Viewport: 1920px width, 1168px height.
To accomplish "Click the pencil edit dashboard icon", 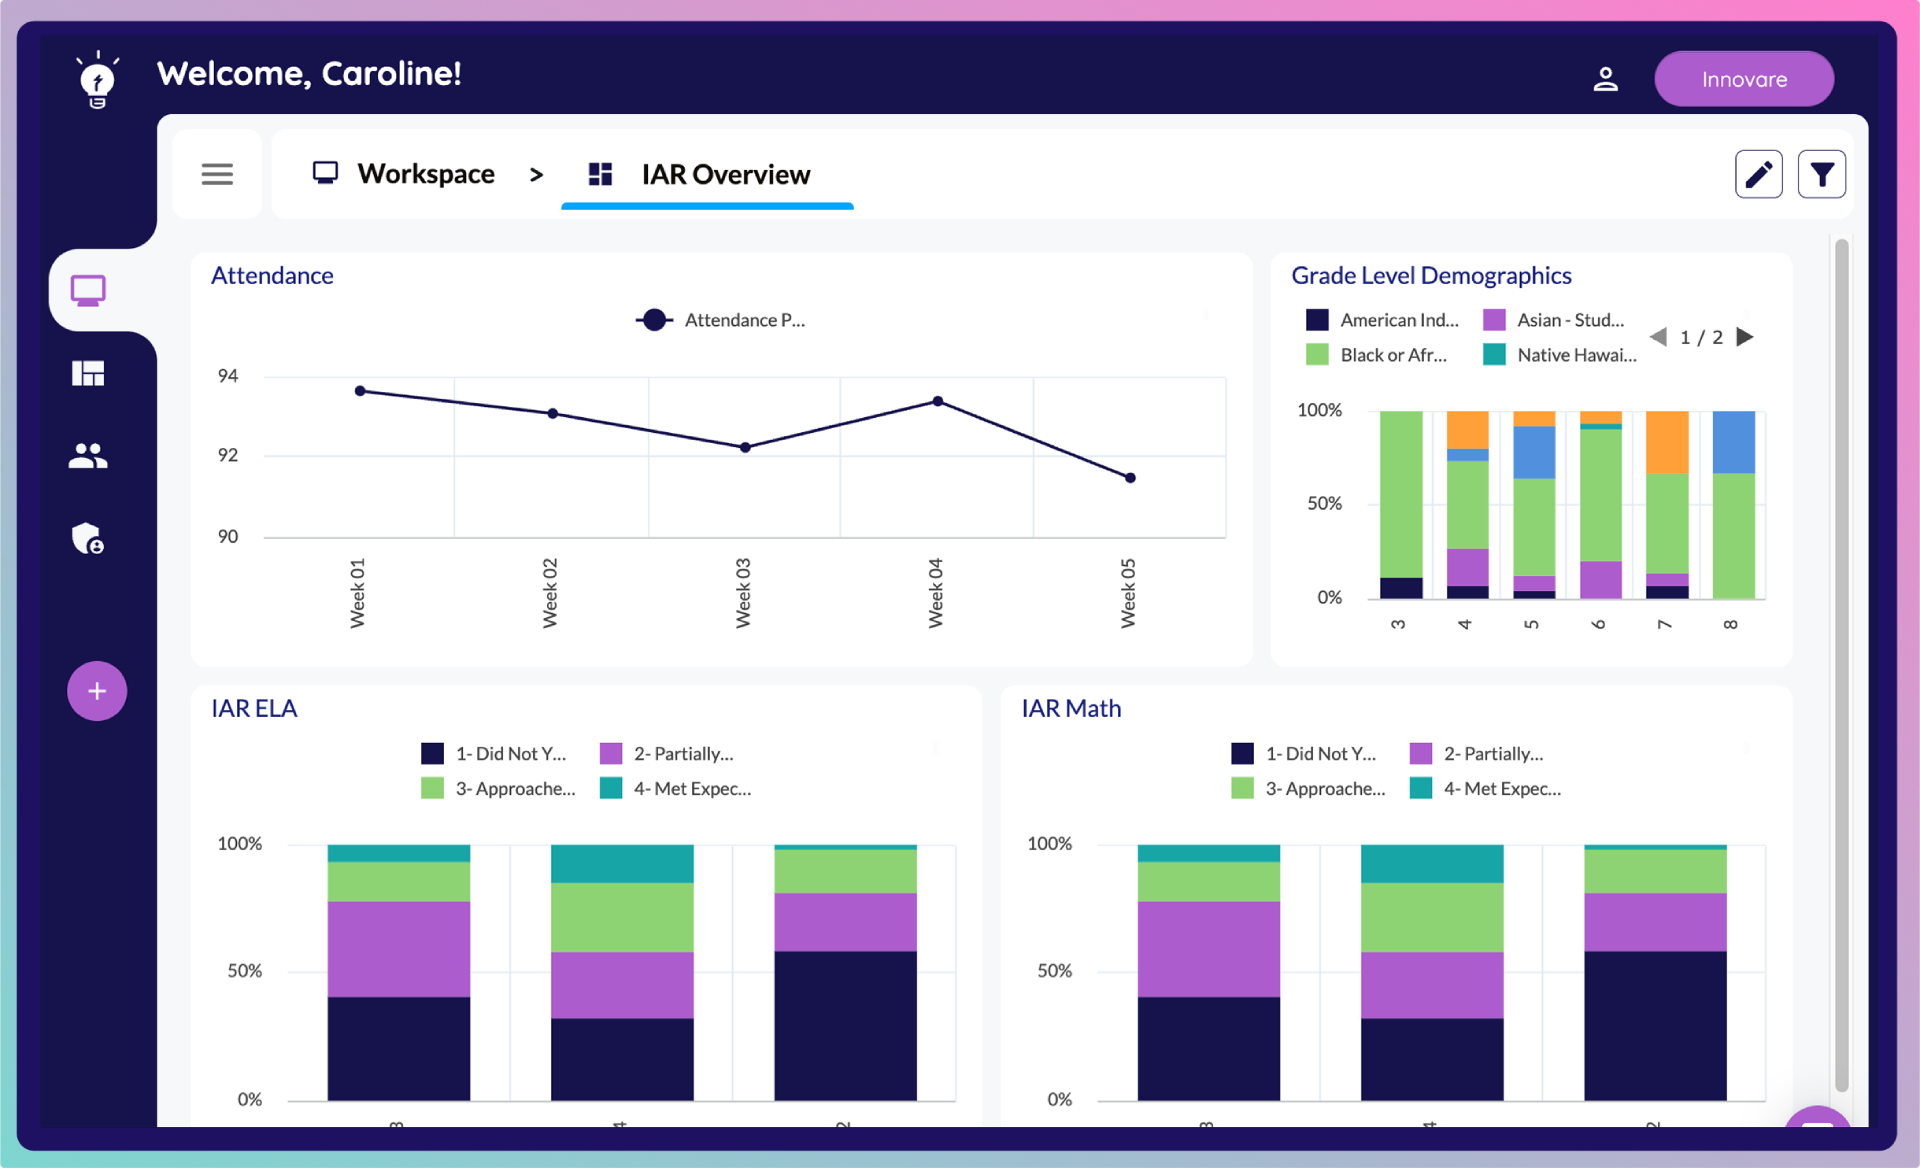I will click(x=1758, y=175).
